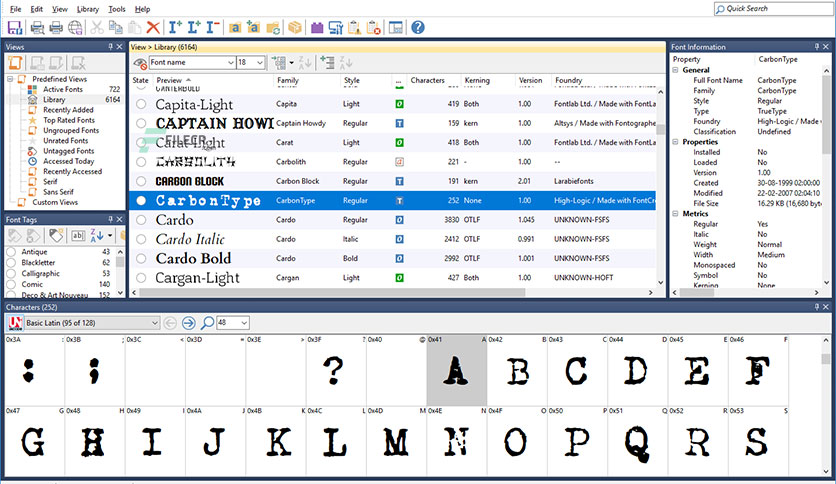Click the new tag icon in Font Tags
Screen dimensions: 836x484
(56, 235)
